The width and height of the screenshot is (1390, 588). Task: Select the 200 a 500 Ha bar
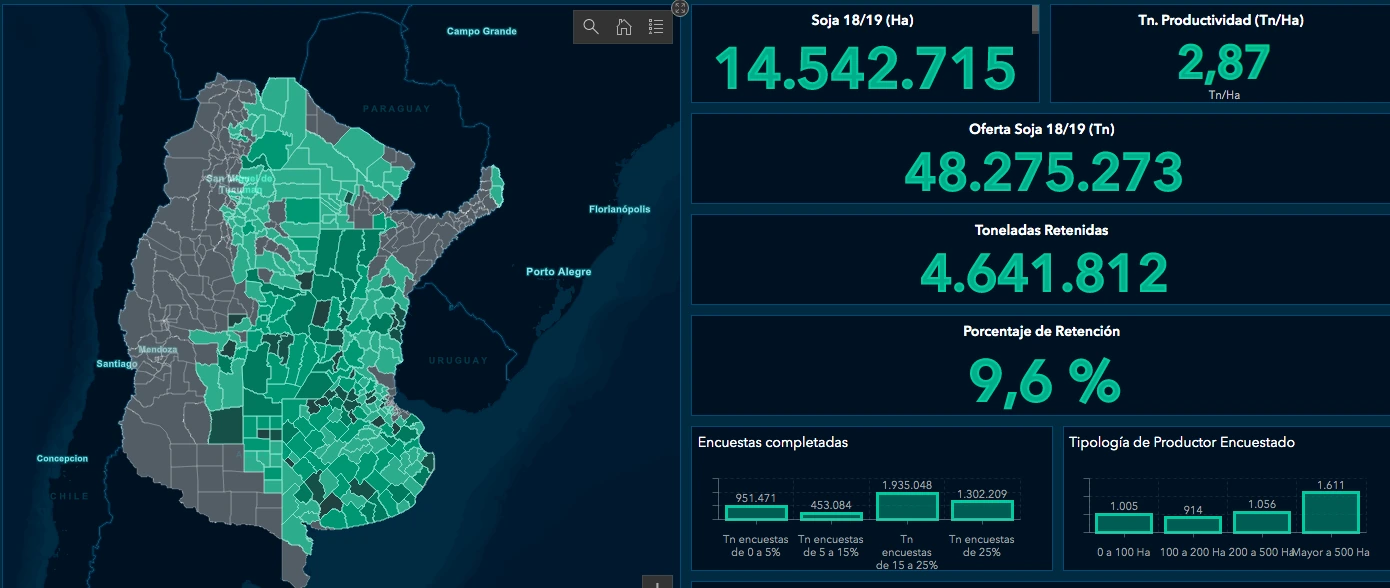coord(1262,522)
